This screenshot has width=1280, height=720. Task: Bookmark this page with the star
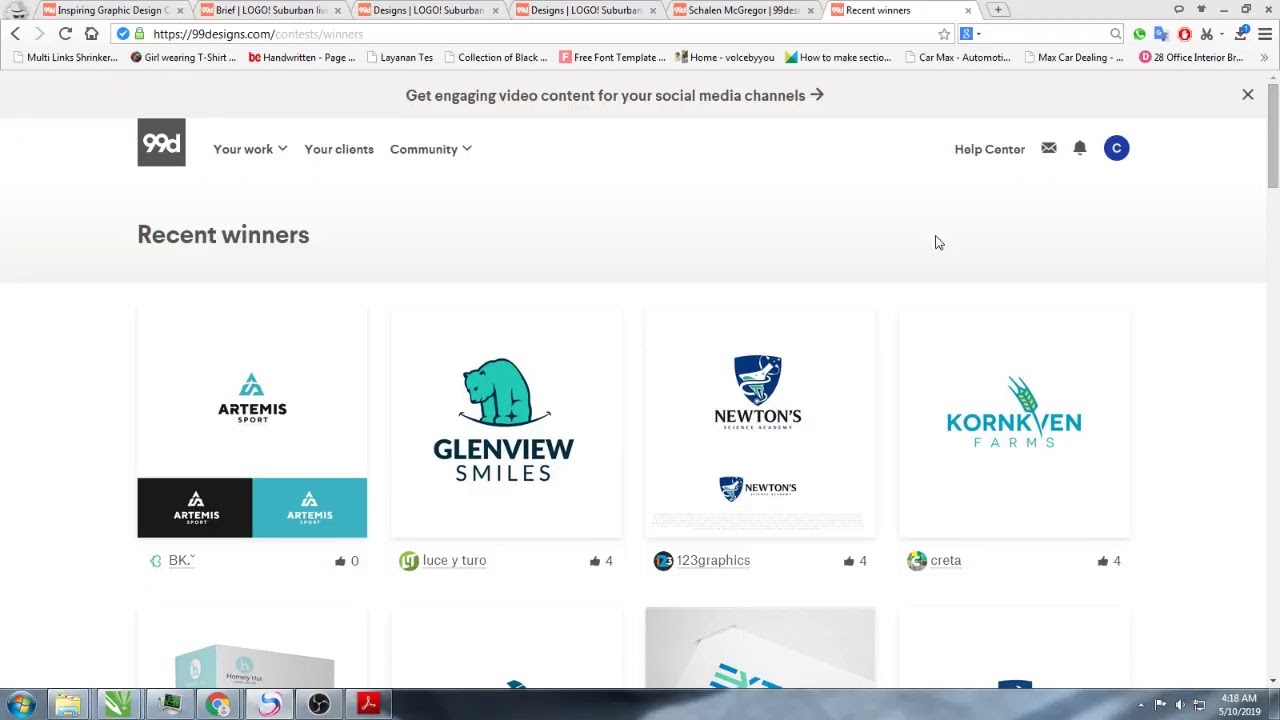pos(944,34)
